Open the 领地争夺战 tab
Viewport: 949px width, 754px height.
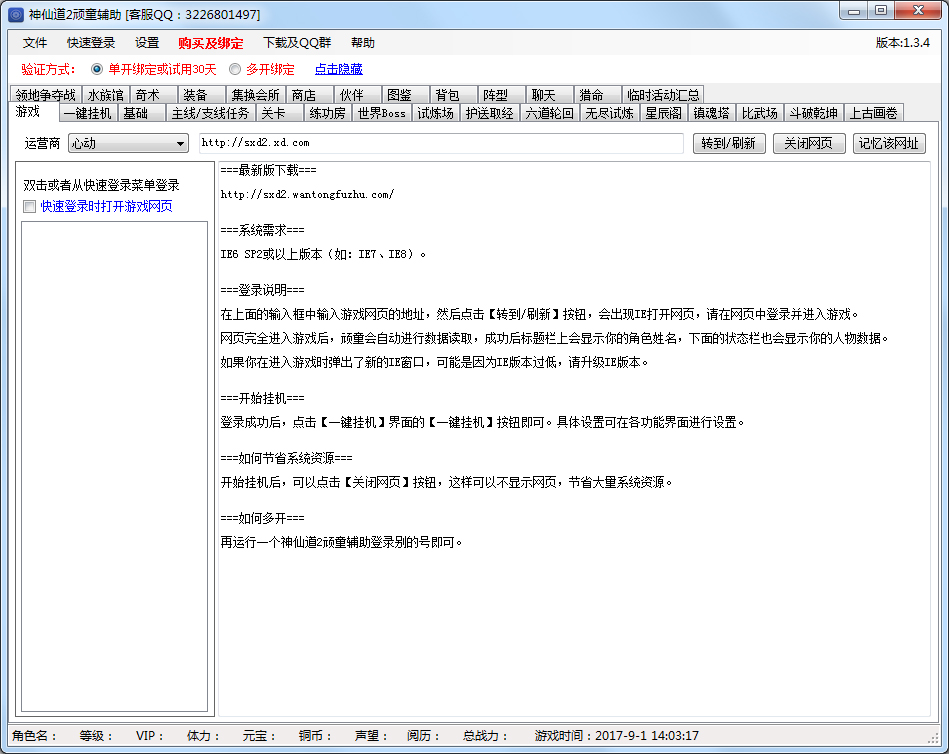(45, 95)
